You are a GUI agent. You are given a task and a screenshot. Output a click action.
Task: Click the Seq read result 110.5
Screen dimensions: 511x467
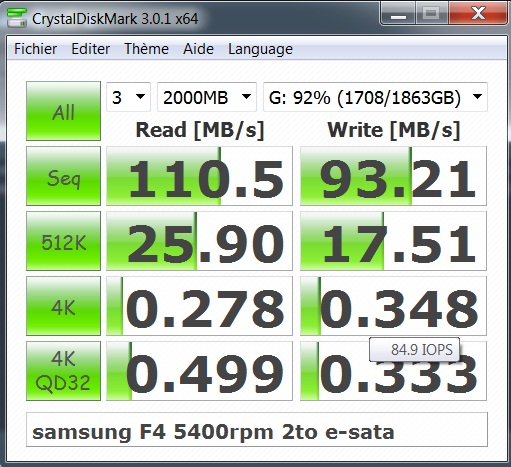(199, 176)
